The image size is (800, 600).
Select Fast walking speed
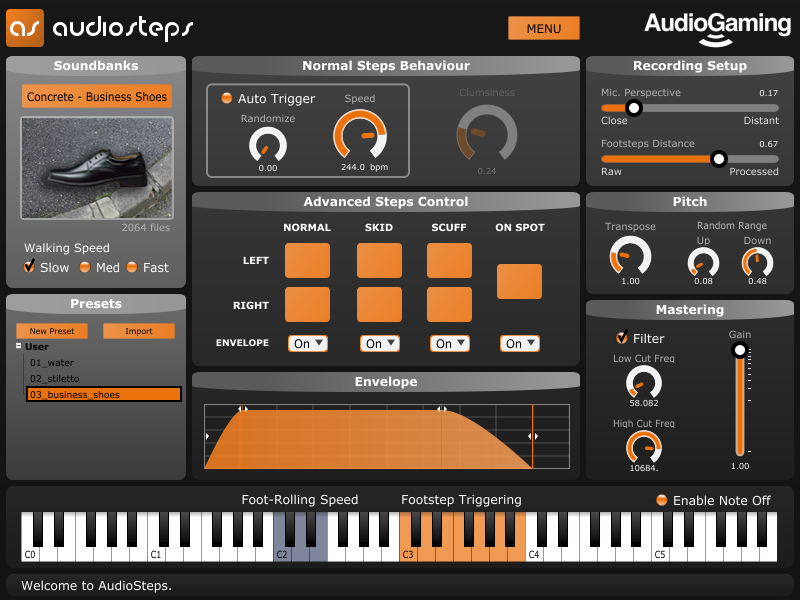[x=132, y=267]
